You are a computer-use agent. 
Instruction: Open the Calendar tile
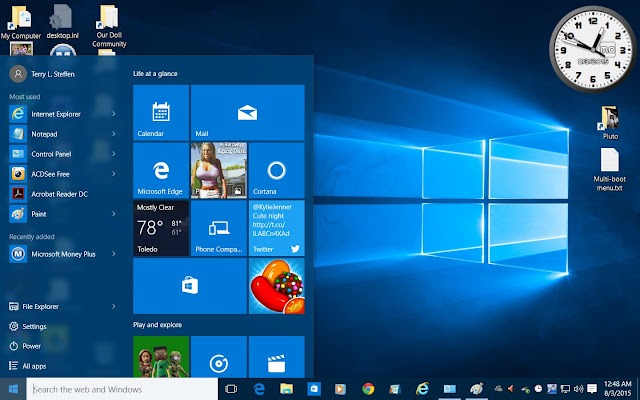161,113
